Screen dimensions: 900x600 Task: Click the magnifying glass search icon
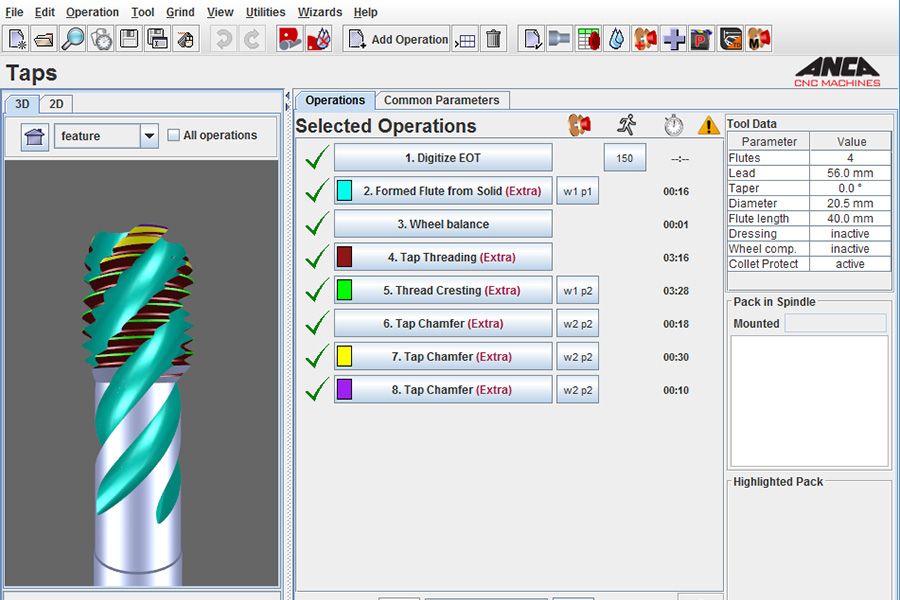(73, 39)
